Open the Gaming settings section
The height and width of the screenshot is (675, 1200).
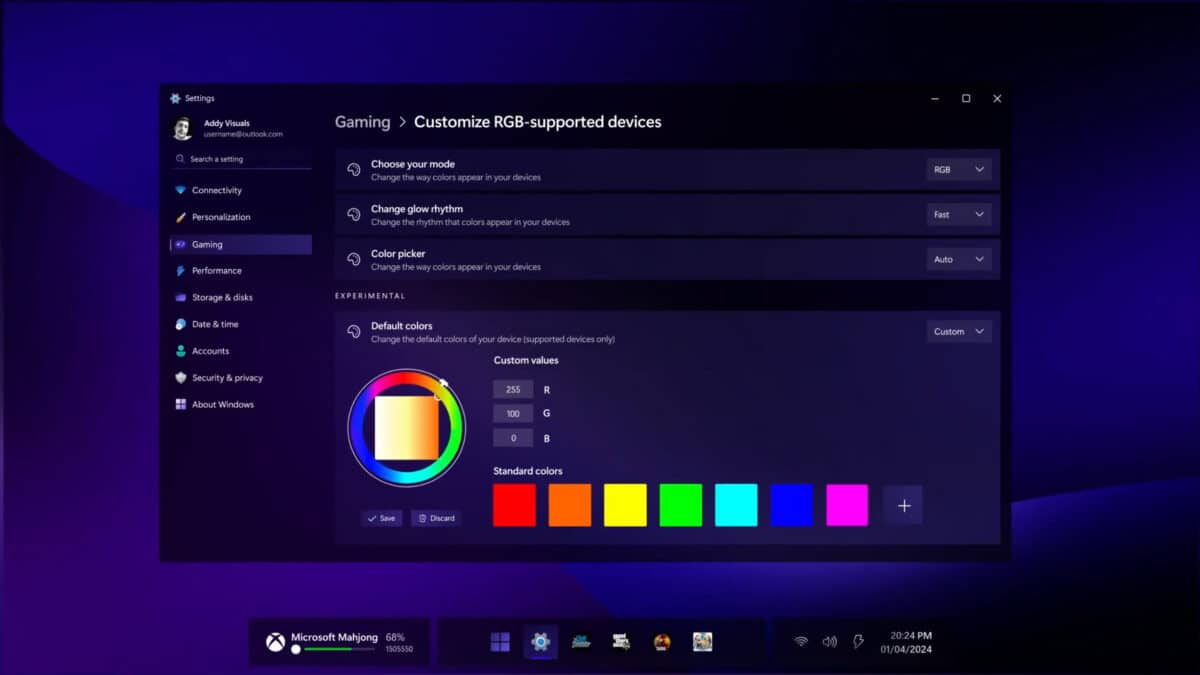207,244
